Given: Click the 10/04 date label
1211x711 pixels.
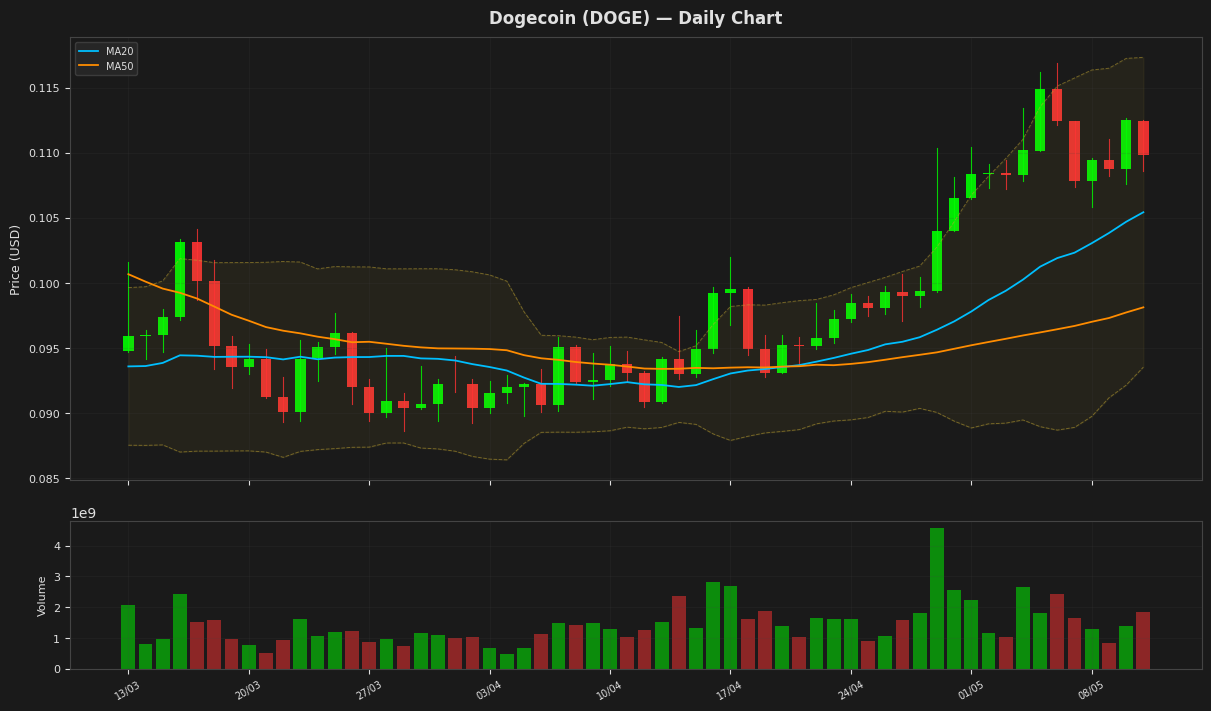Looking at the screenshot, I should 609,691.
